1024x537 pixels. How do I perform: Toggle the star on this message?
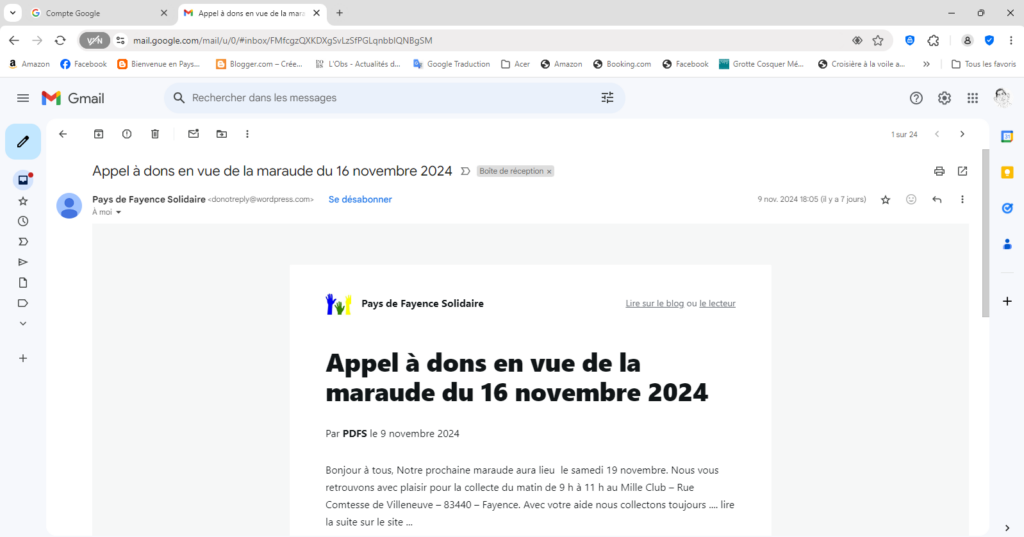click(885, 200)
